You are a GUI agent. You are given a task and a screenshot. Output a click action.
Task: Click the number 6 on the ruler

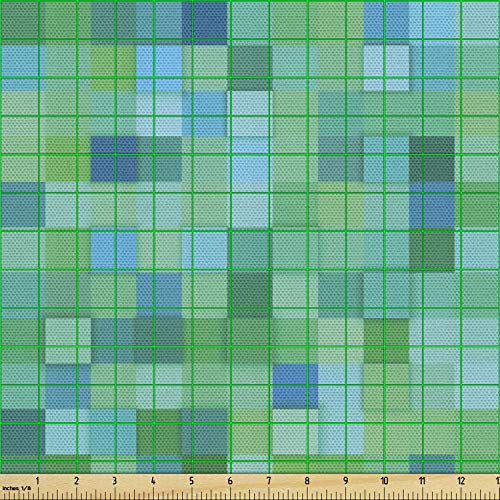point(230,481)
